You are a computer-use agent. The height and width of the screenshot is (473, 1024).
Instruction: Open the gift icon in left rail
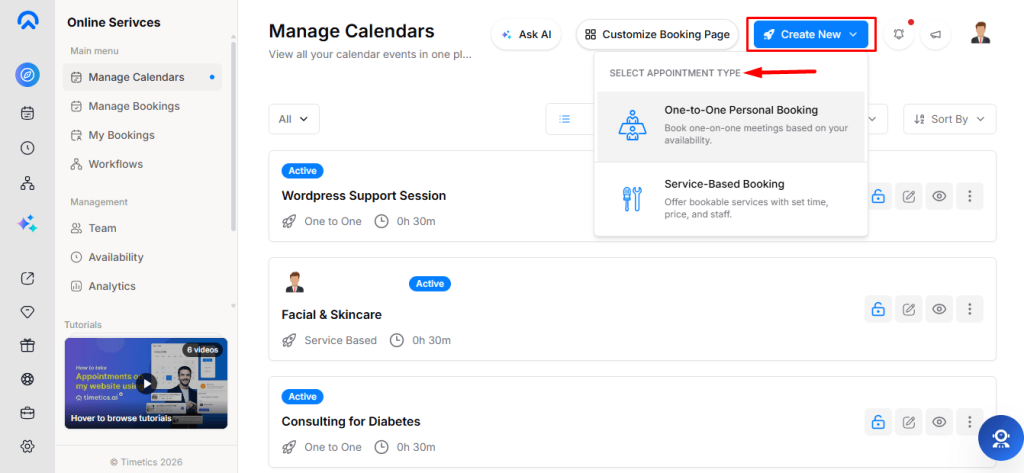tap(27, 346)
